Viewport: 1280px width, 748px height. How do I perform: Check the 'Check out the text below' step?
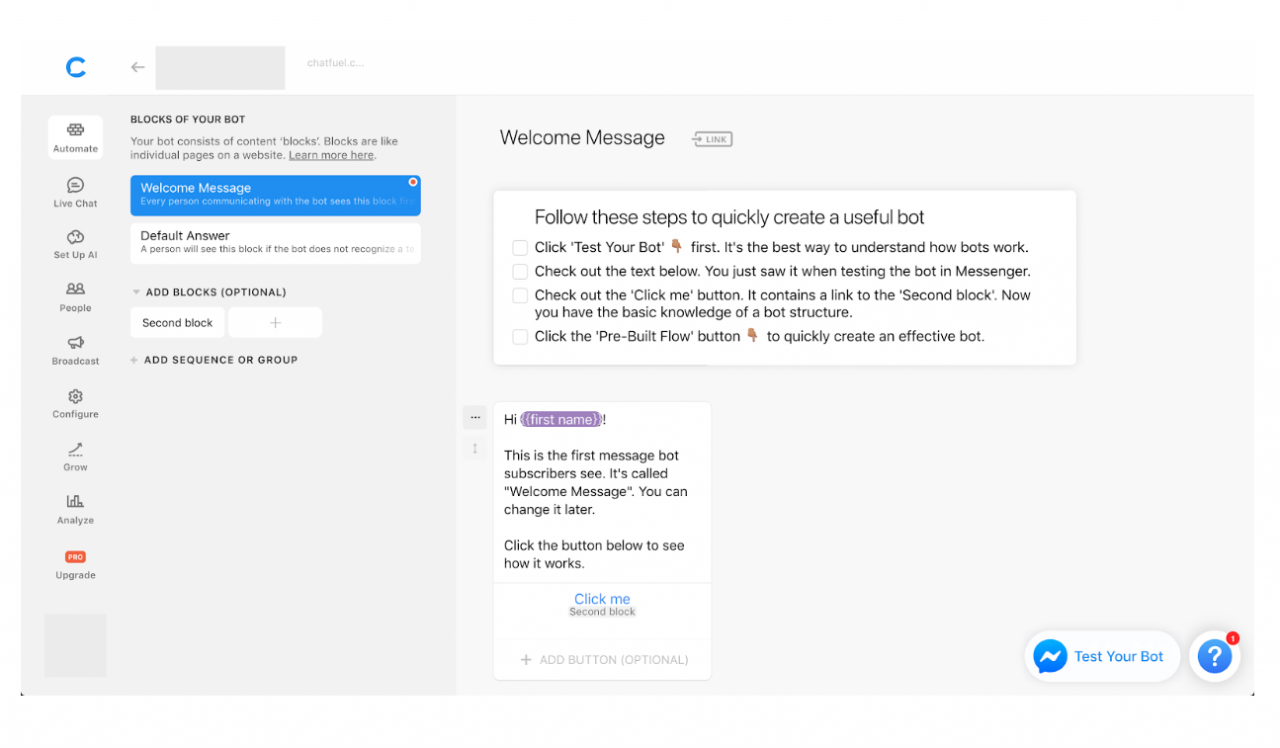[520, 272]
